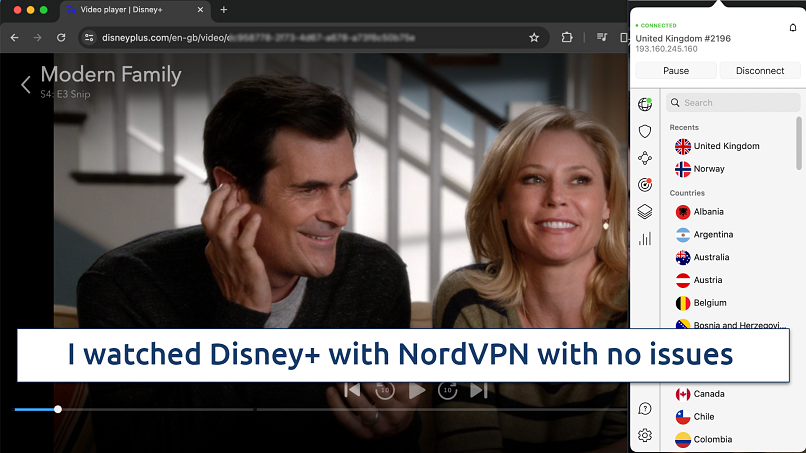The image size is (806, 453).
Task: Click the stacked layers icon in sidebar
Action: 645,211
